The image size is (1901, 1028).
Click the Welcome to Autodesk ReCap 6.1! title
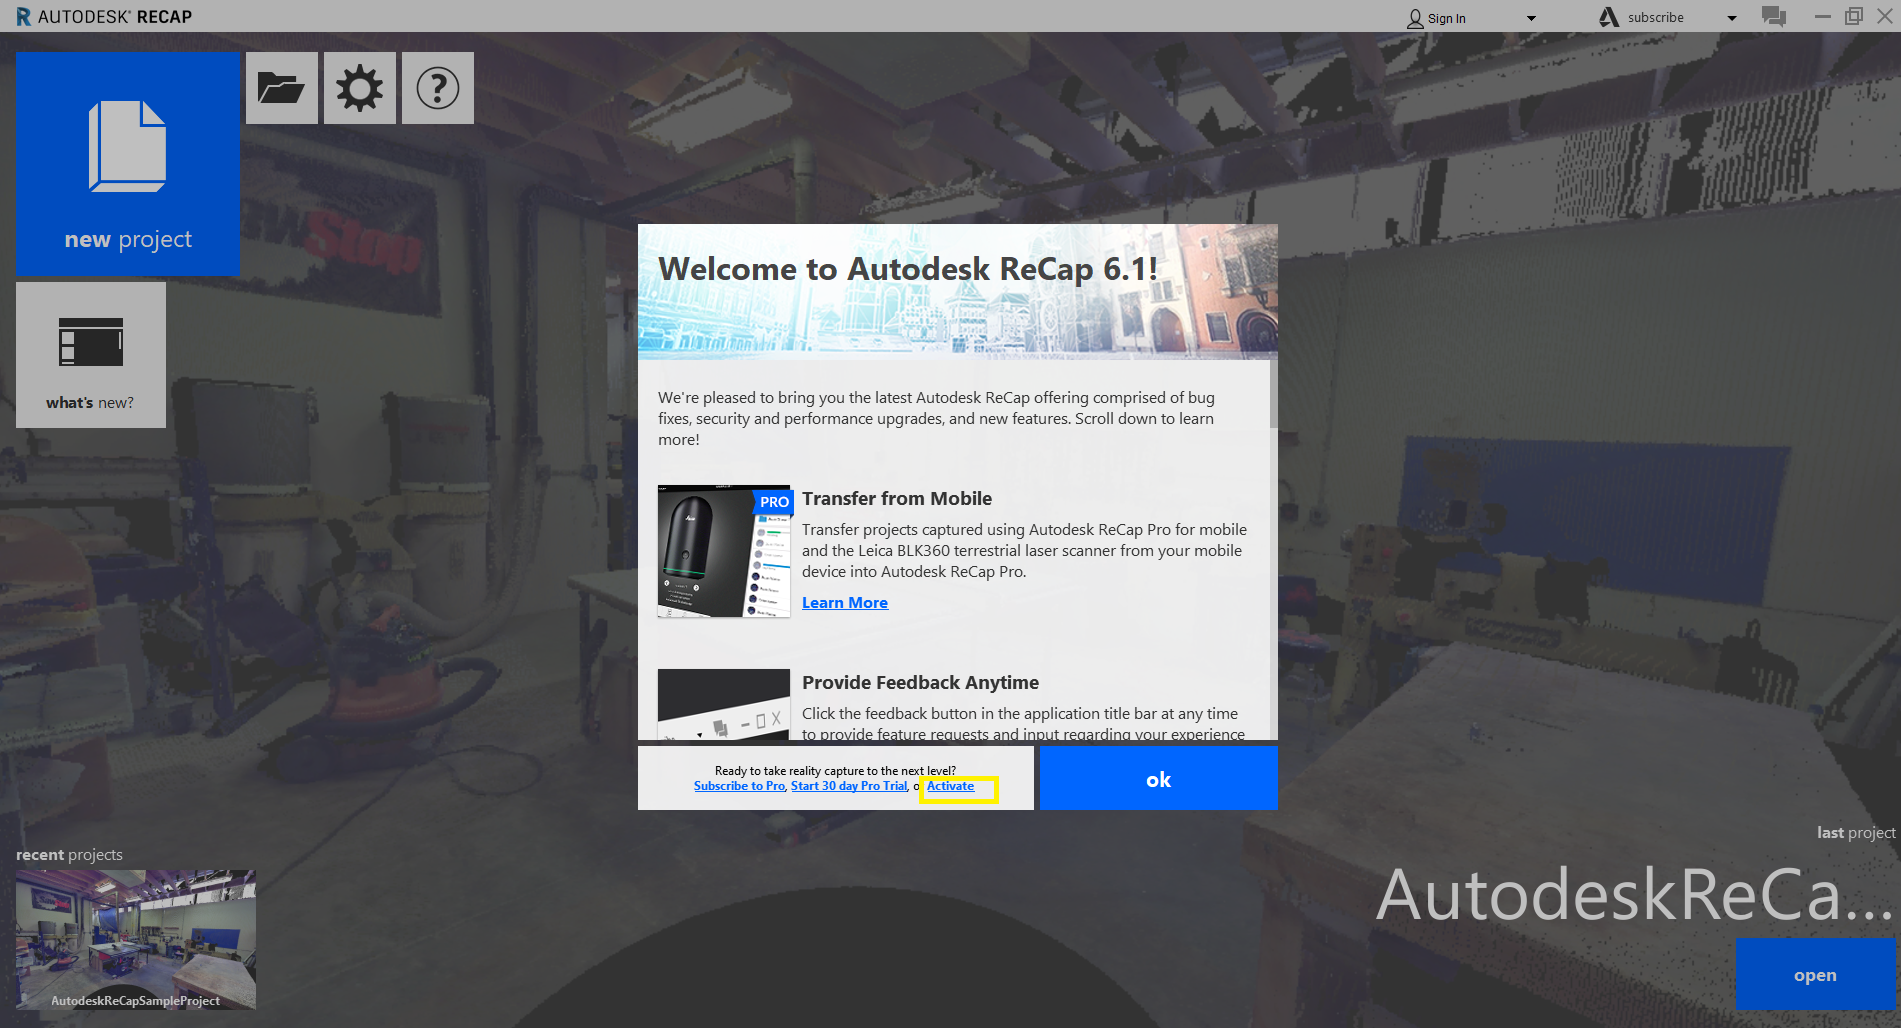click(x=908, y=268)
